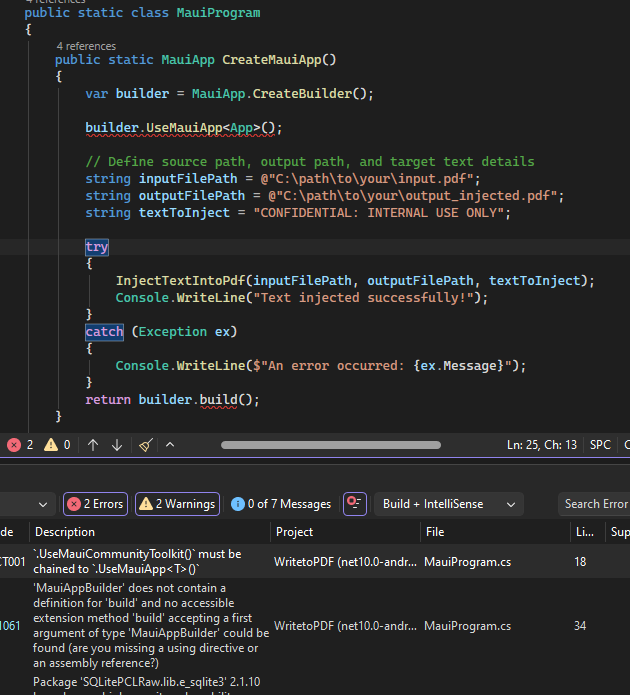Toggle the 2 Errors filter button
Image resolution: width=630 pixels, height=695 pixels.
pyautogui.click(x=95, y=504)
